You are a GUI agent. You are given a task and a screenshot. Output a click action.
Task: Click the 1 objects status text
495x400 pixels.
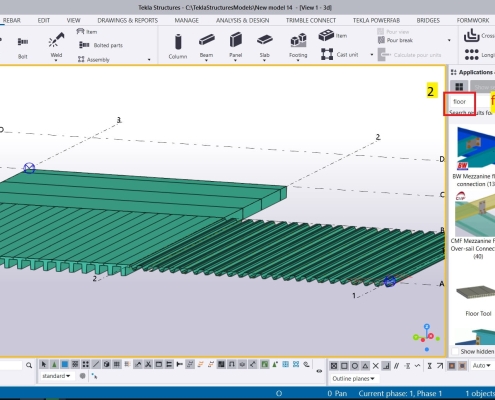pos(480,393)
